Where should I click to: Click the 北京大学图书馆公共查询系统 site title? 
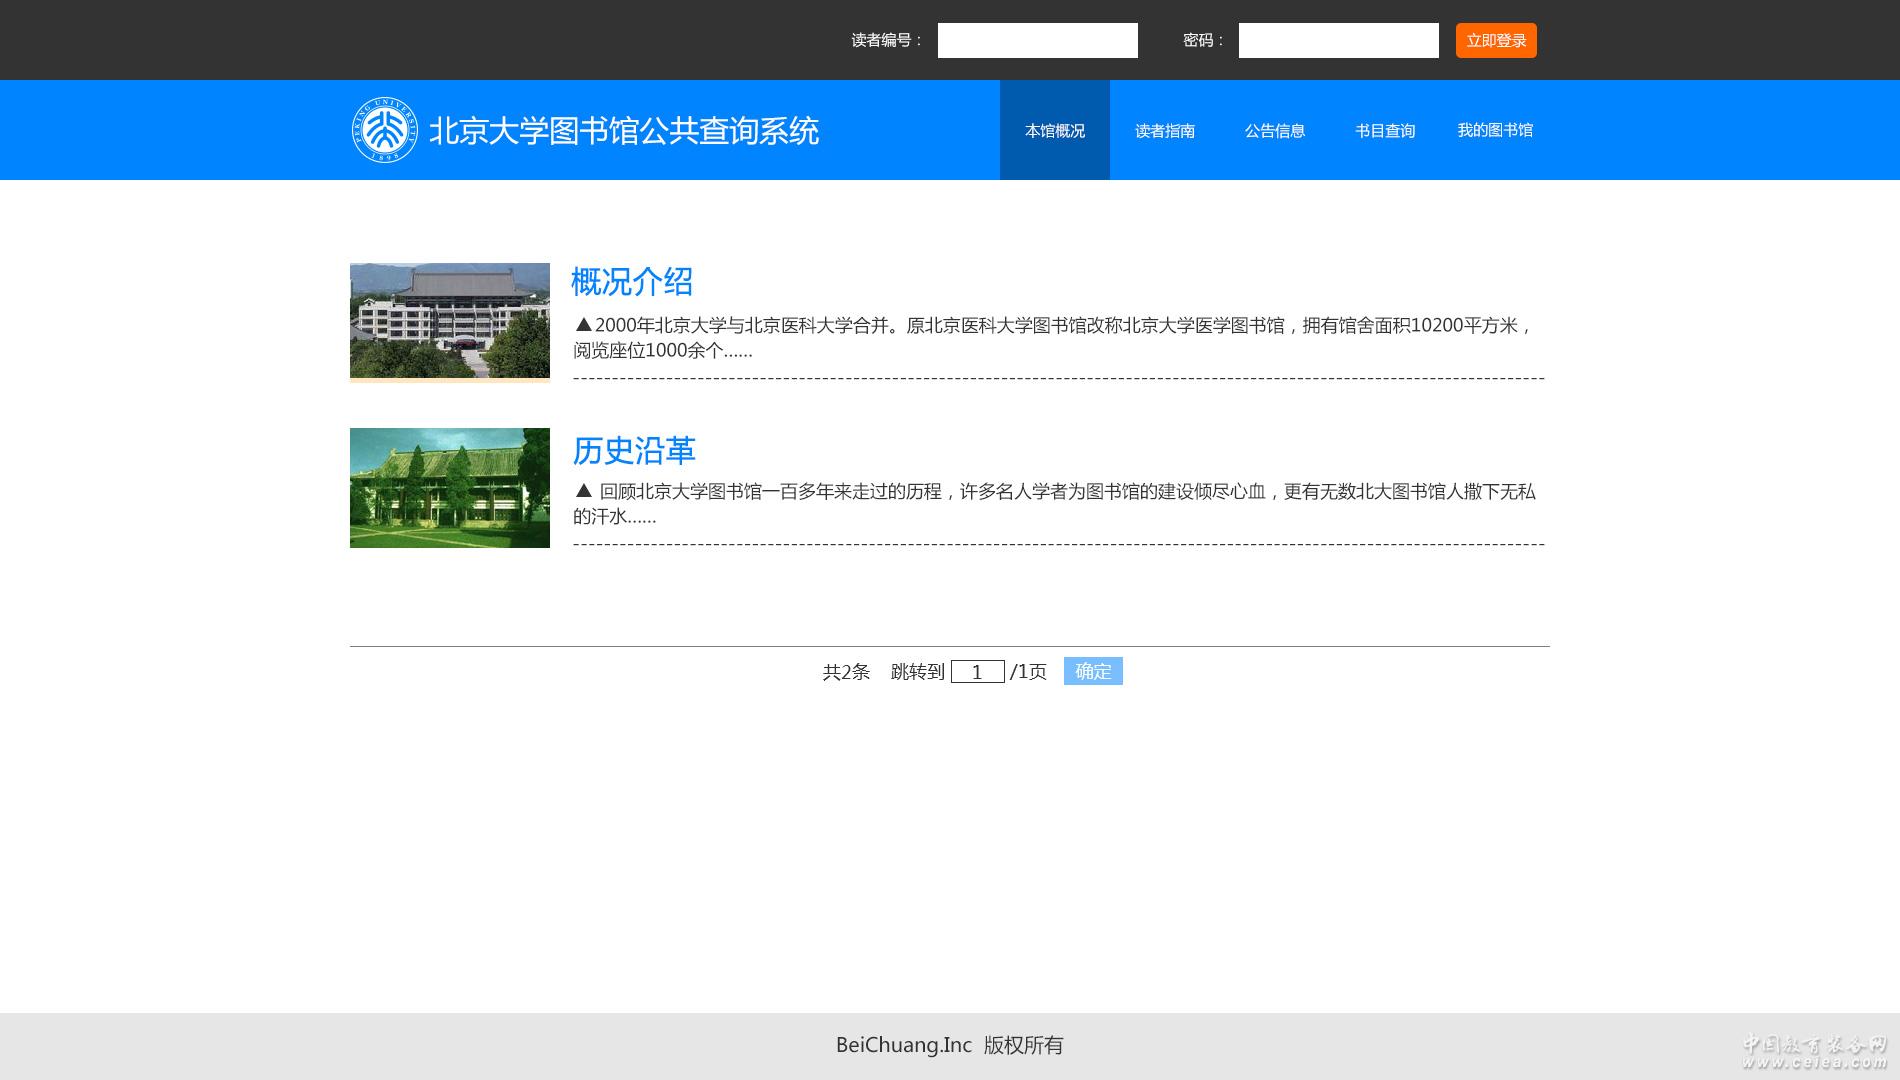[623, 131]
